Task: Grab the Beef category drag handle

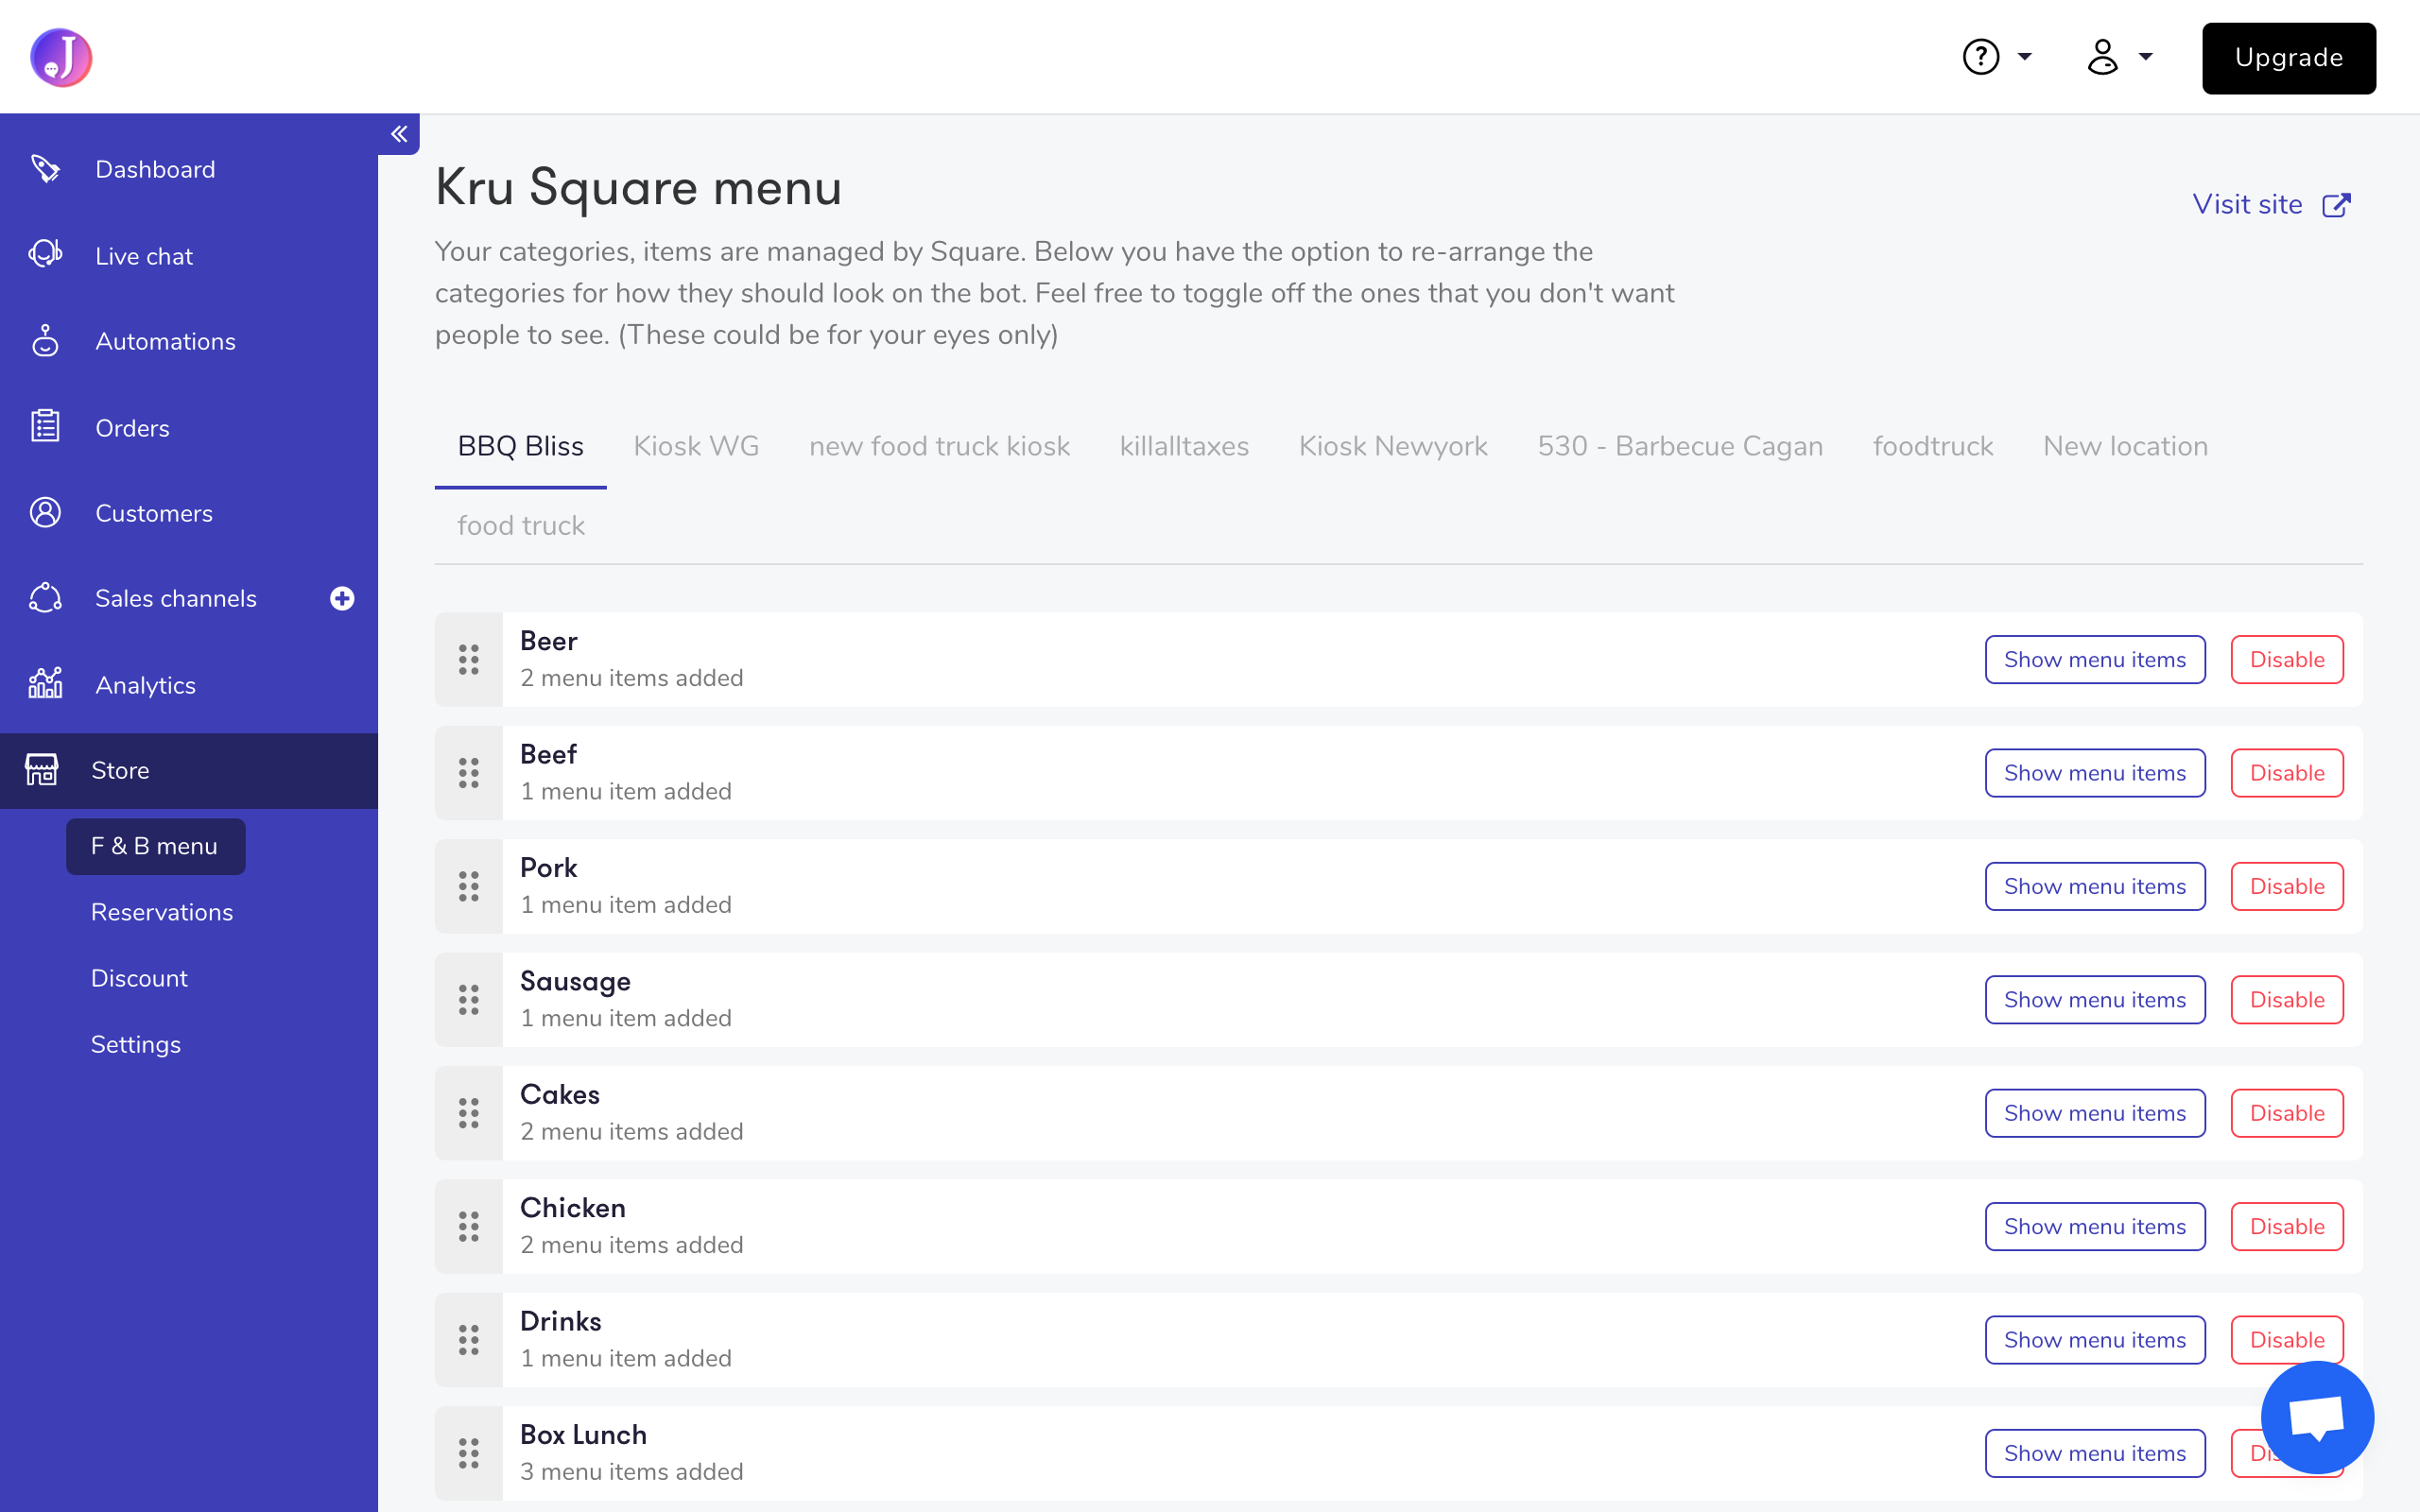Action: pyautogui.click(x=468, y=773)
